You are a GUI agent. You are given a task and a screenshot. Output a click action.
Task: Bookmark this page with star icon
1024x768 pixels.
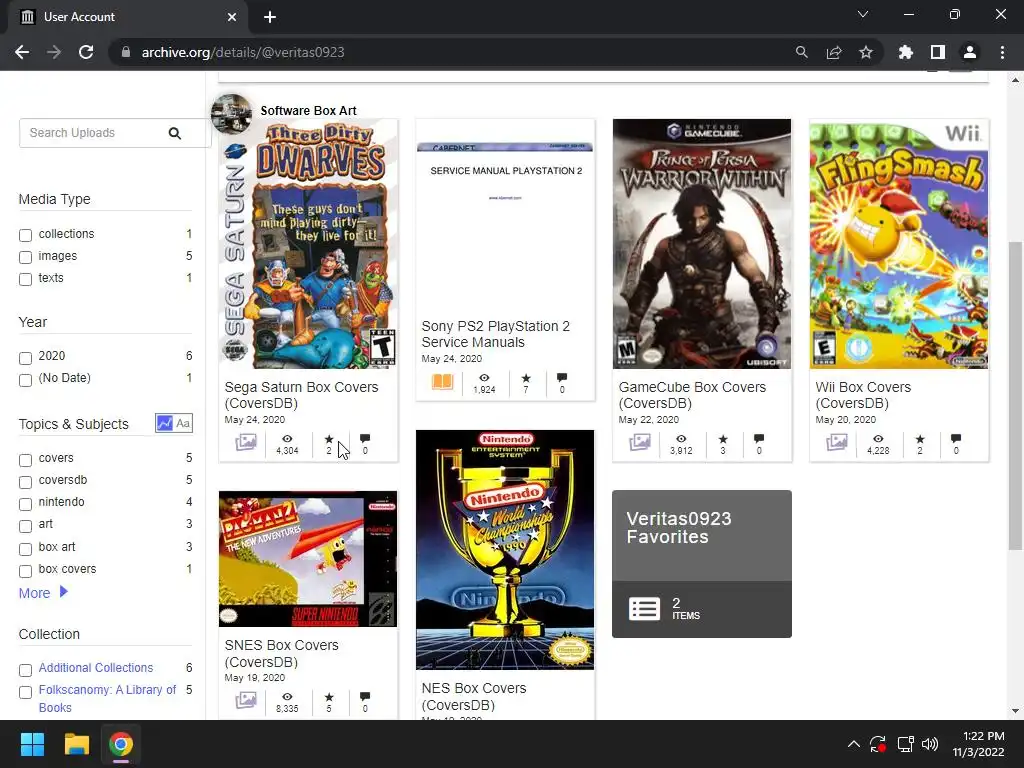(865, 52)
